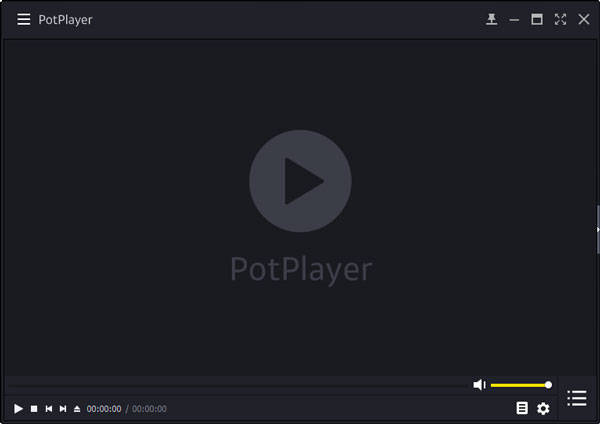The width and height of the screenshot is (600, 424).
Task: Click the yellow volume slider
Action: coord(521,385)
